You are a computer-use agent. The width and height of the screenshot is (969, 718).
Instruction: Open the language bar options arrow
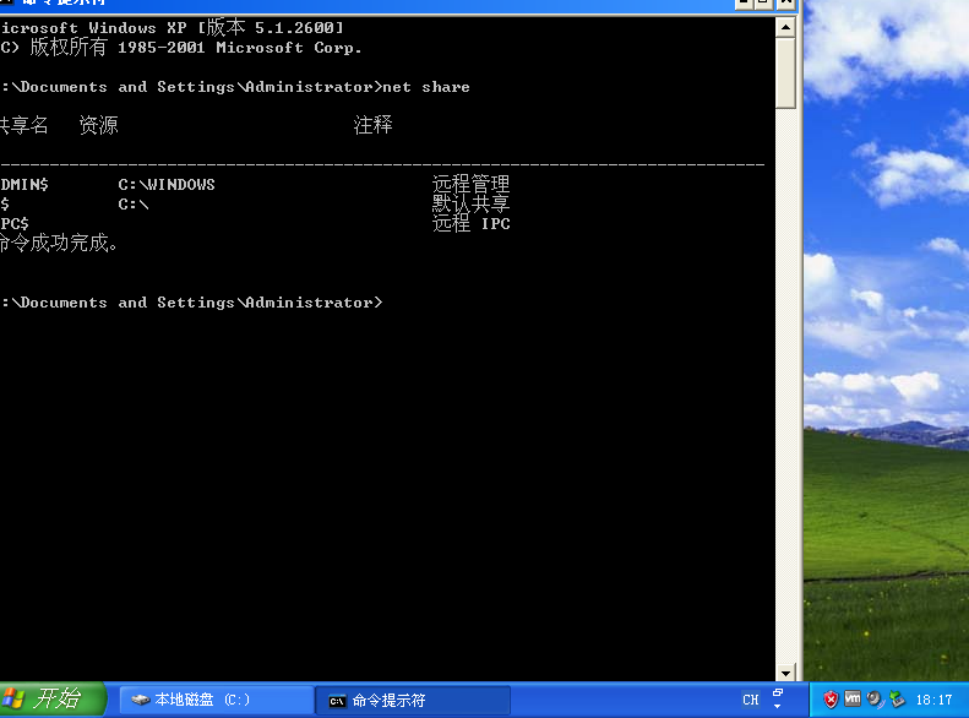click(x=777, y=706)
